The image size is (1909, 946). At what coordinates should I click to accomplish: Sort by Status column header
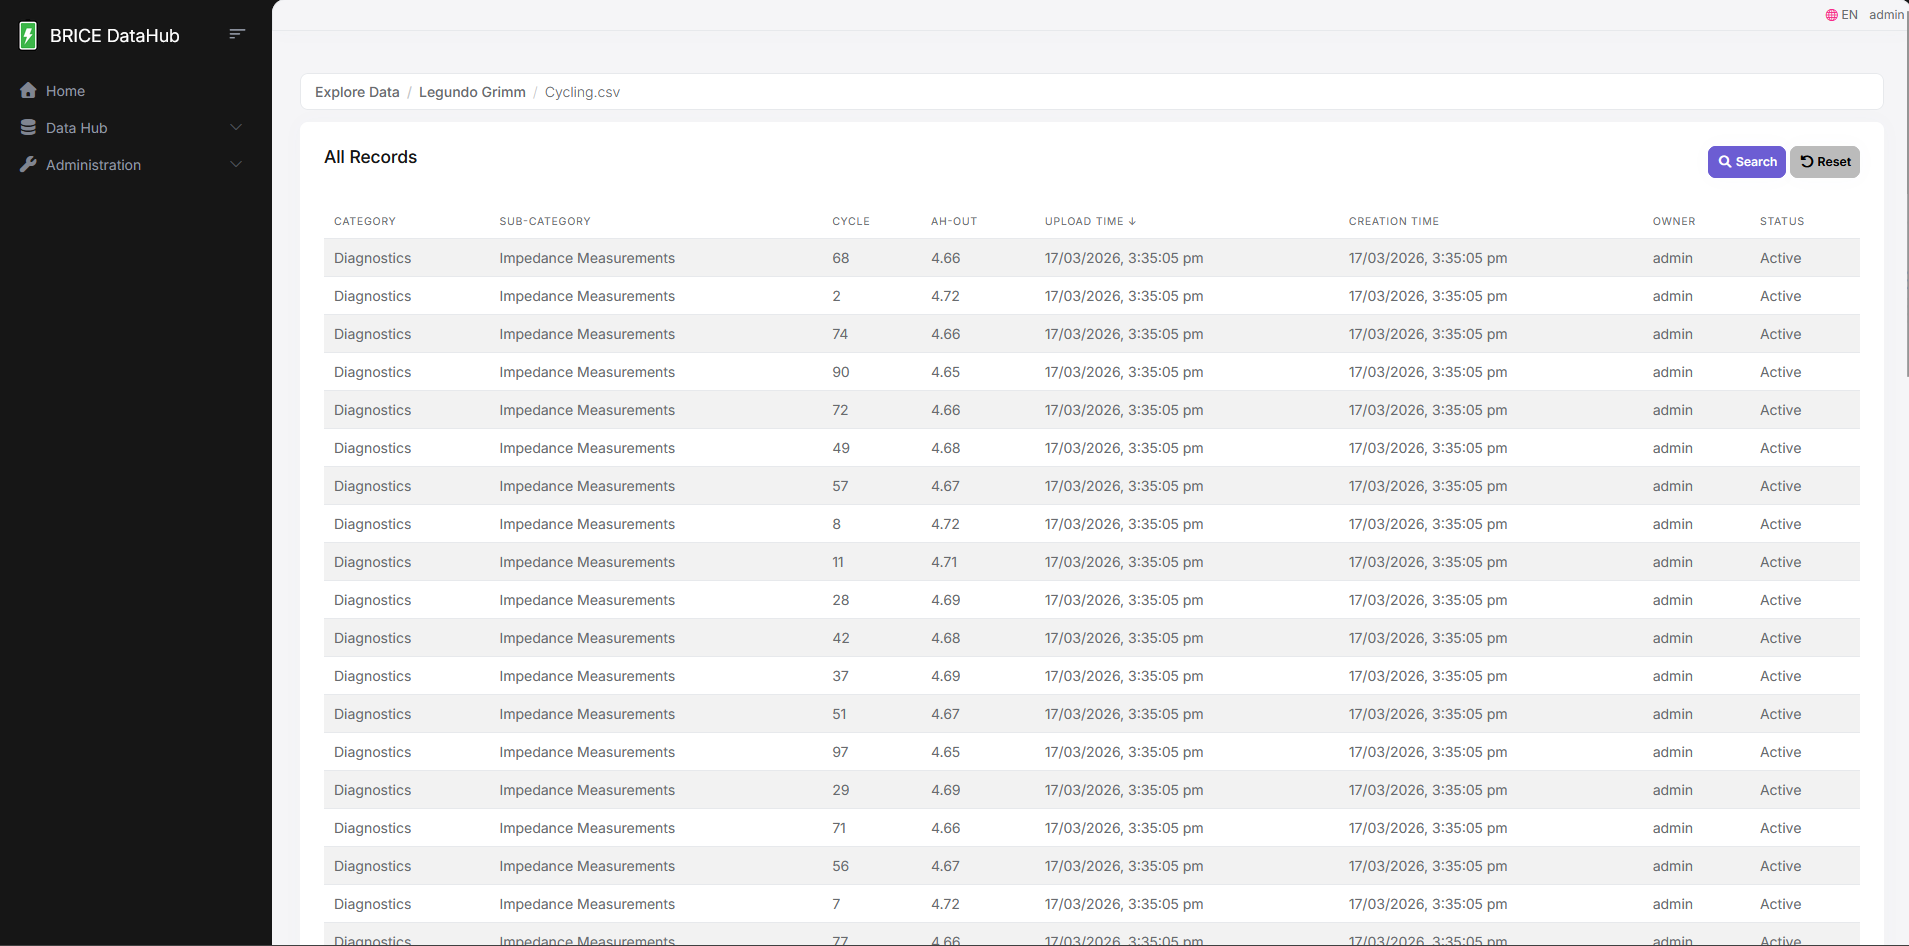(x=1782, y=222)
